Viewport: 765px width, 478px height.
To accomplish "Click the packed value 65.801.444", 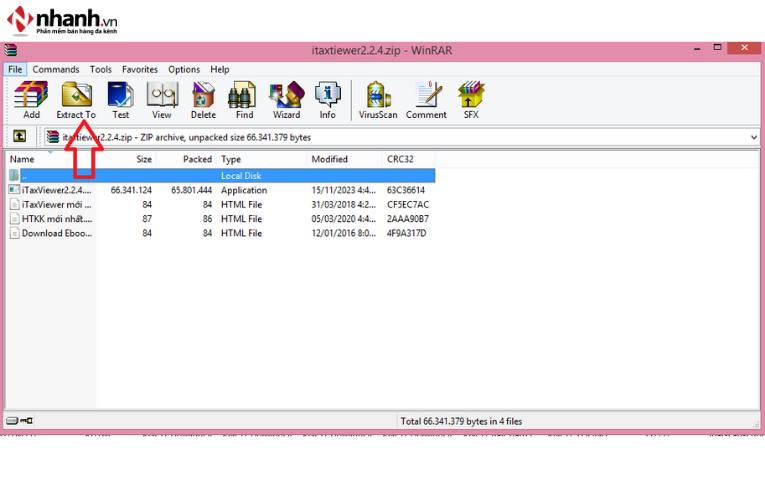I will point(191,190).
